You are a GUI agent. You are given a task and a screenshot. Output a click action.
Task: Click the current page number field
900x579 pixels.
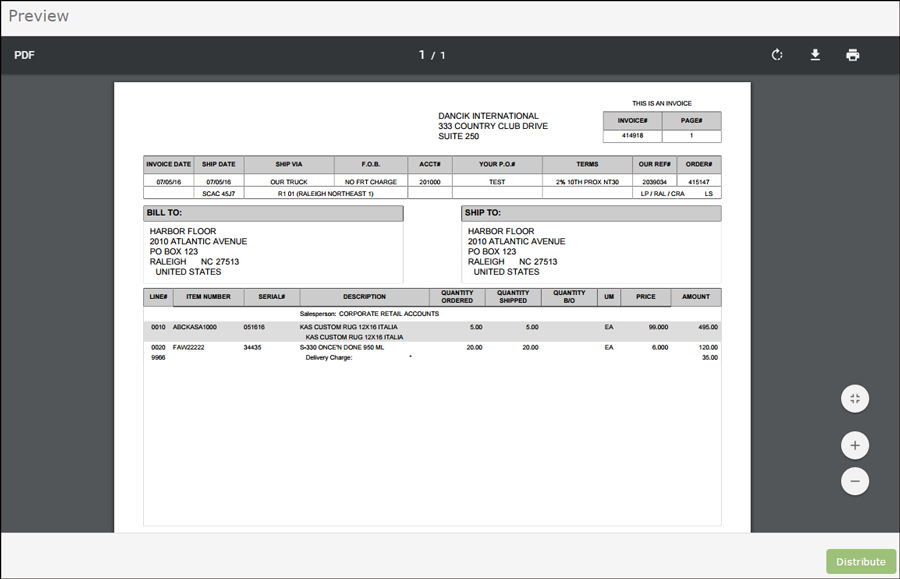click(x=422, y=55)
